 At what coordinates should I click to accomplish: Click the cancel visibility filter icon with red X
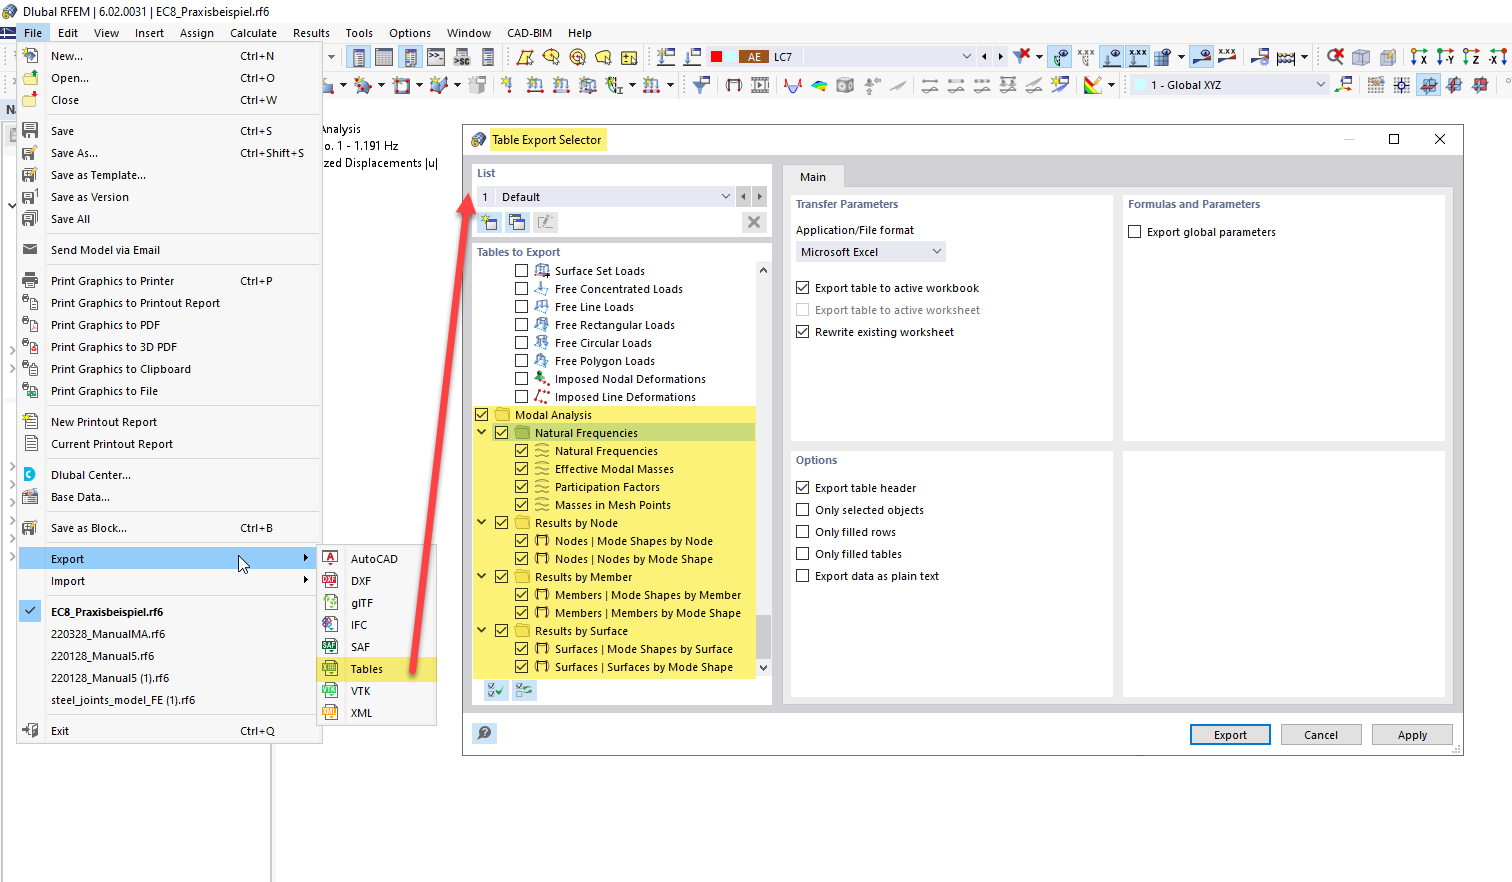coord(1334,57)
